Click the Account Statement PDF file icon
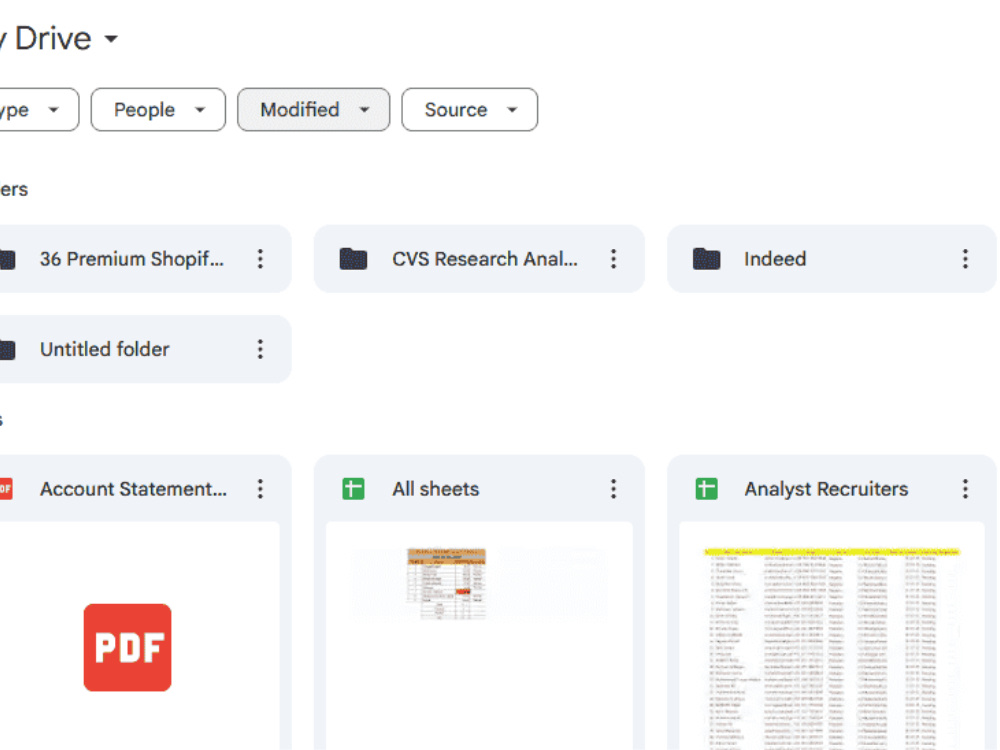The width and height of the screenshot is (1000, 750). click(x=6, y=489)
